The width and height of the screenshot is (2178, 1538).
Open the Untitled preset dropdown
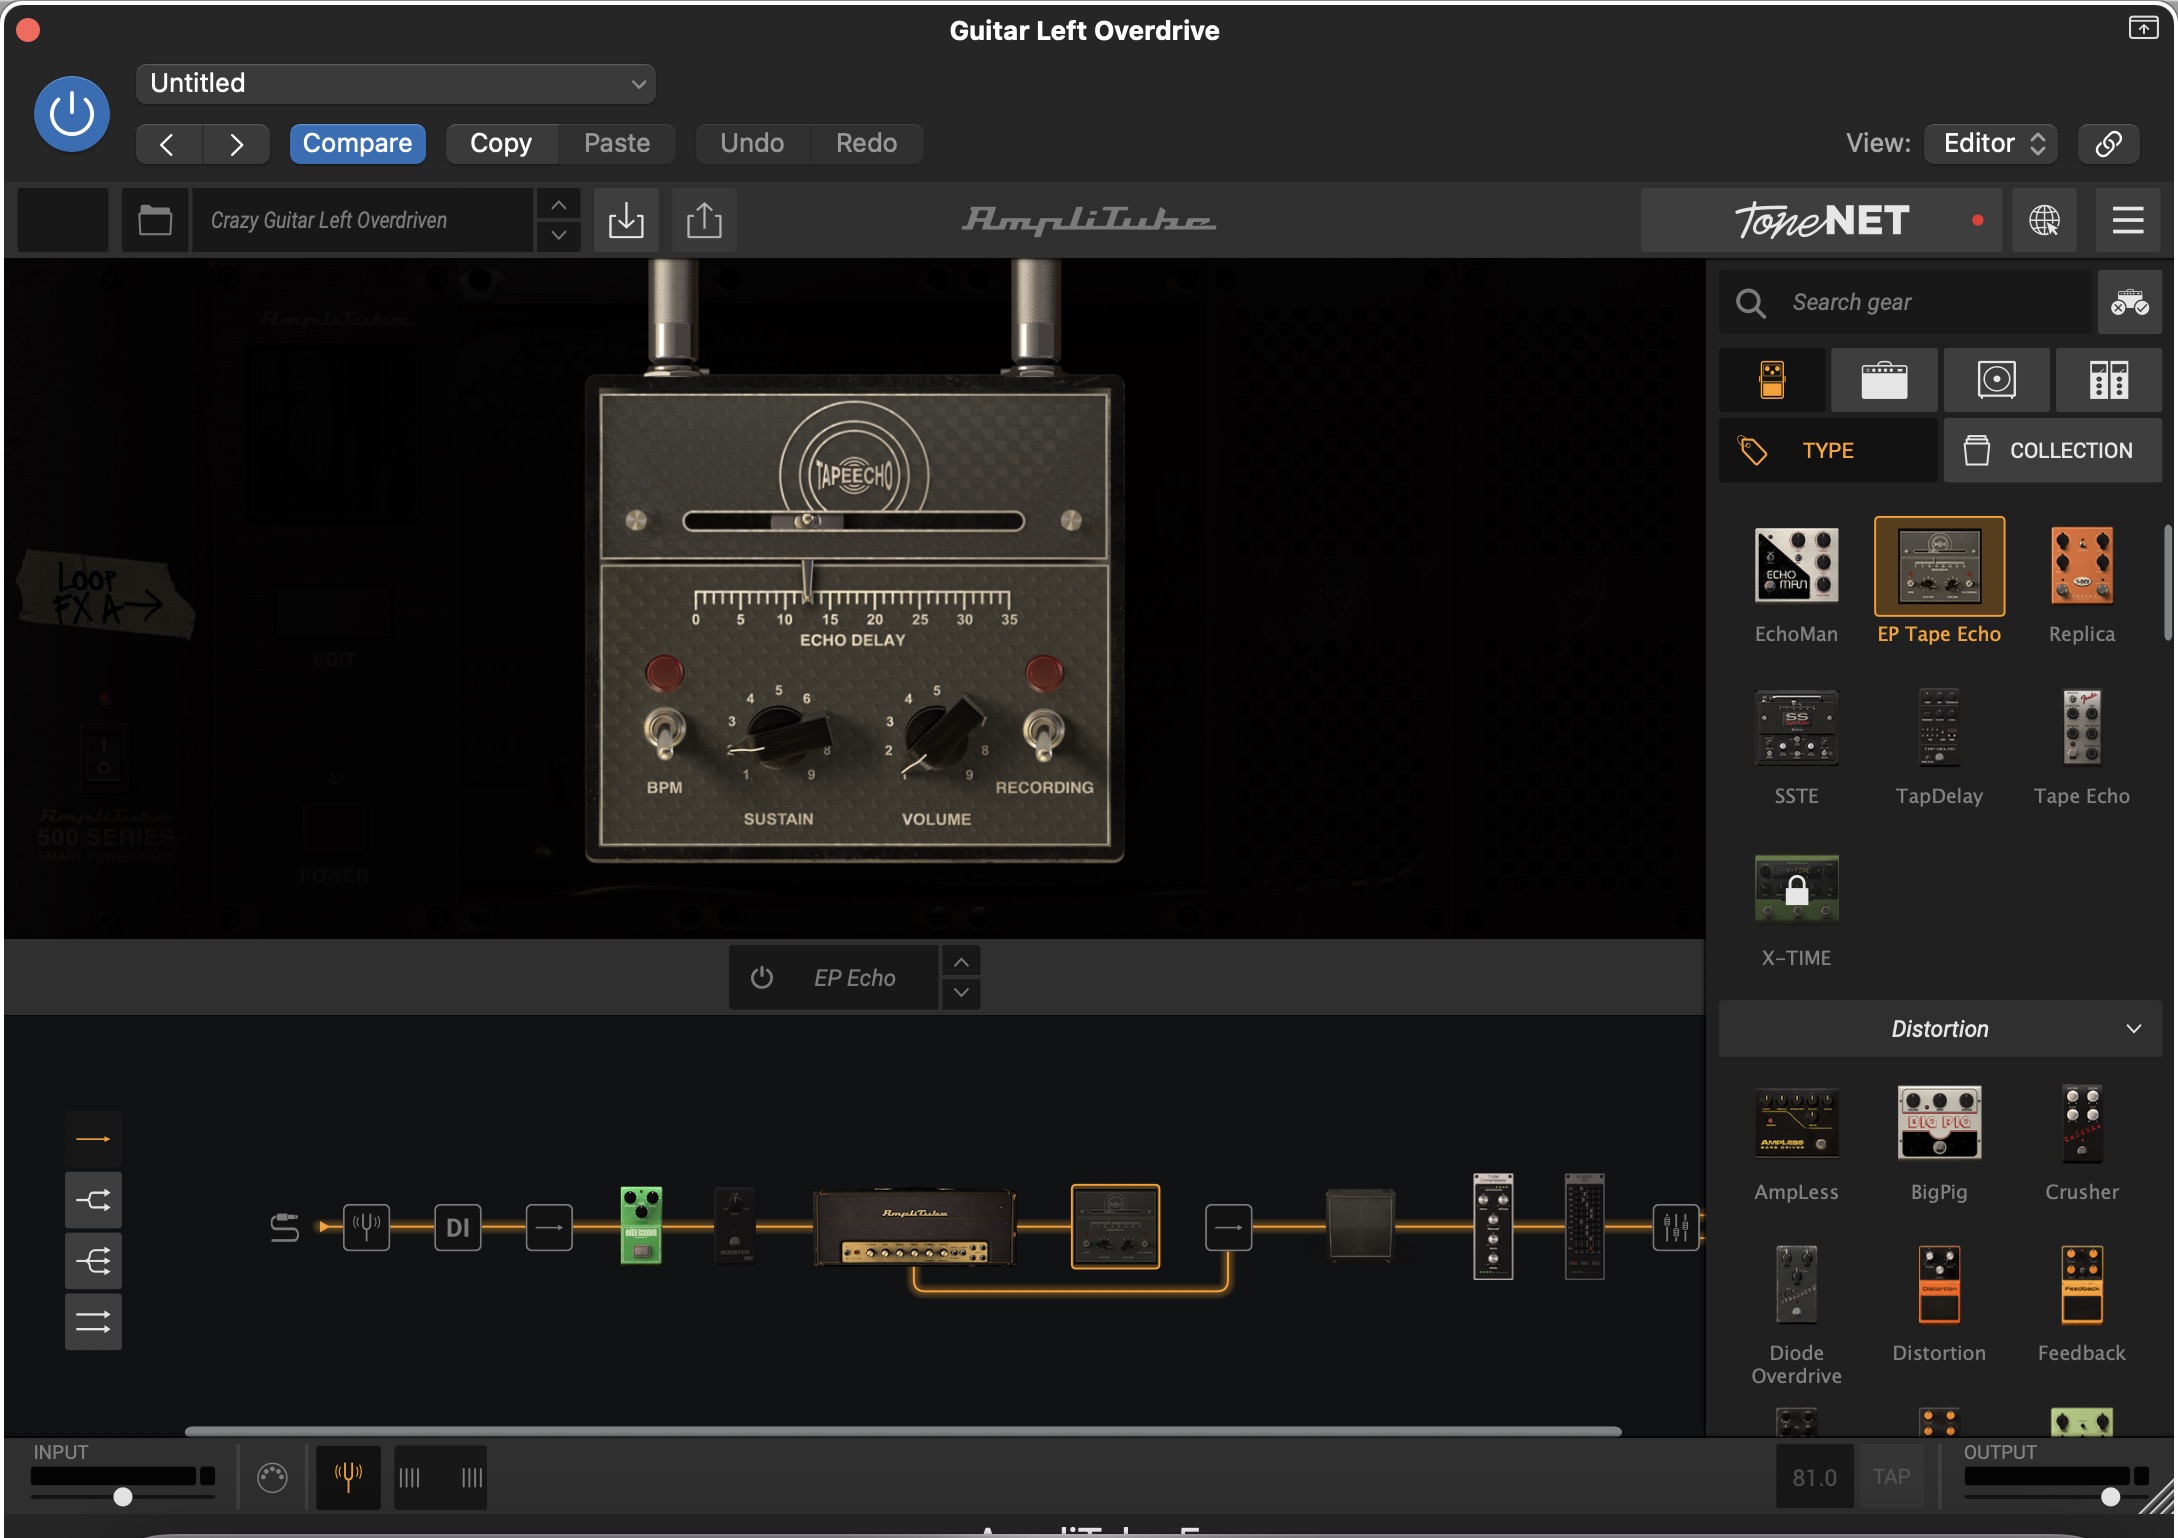coord(396,83)
